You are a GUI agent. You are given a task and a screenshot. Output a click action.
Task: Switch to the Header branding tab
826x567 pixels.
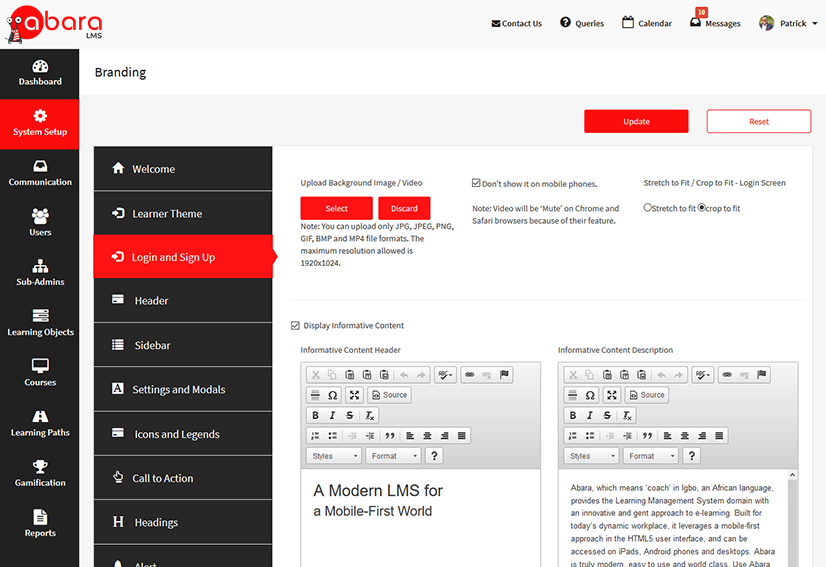tap(183, 300)
